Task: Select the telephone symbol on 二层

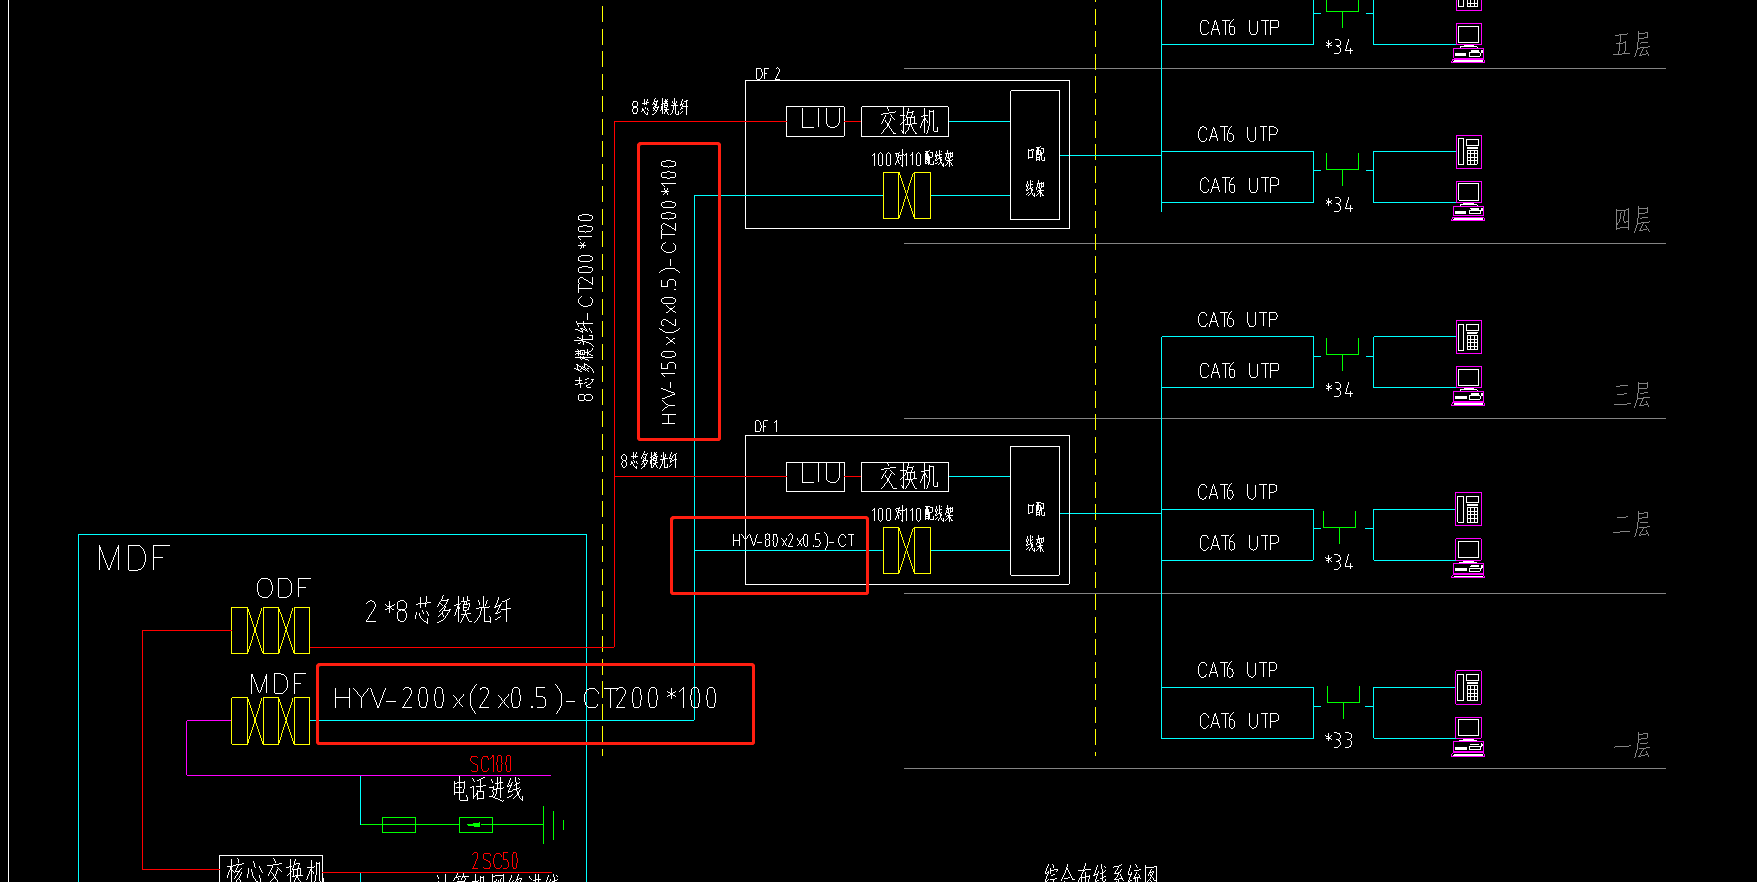Action: (1468, 509)
